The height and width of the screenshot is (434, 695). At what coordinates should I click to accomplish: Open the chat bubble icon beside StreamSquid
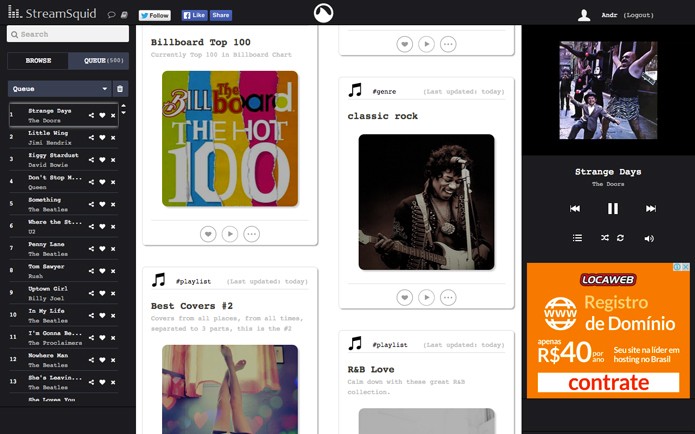pos(112,15)
